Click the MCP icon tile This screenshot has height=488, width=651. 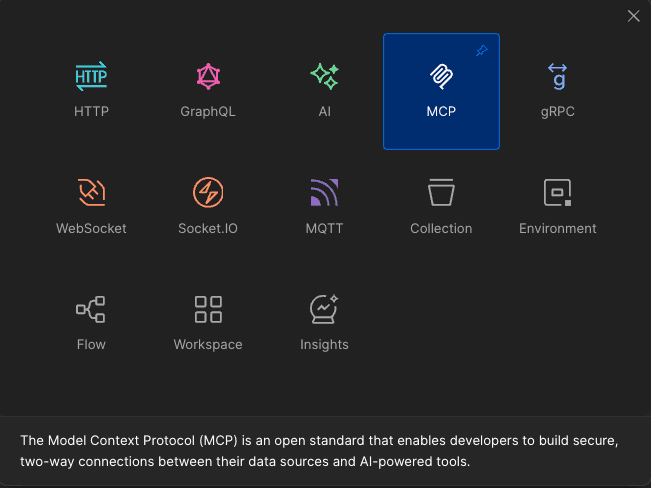point(441,78)
